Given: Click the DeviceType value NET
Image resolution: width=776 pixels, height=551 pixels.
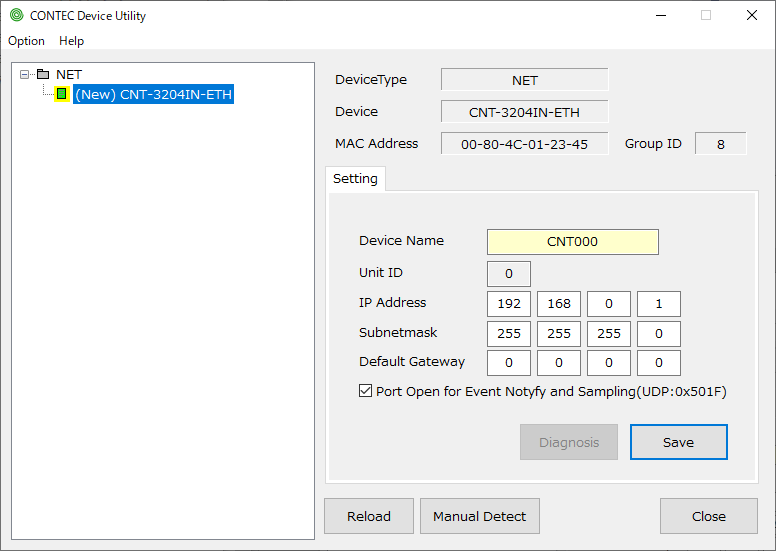Looking at the screenshot, I should 525,80.
